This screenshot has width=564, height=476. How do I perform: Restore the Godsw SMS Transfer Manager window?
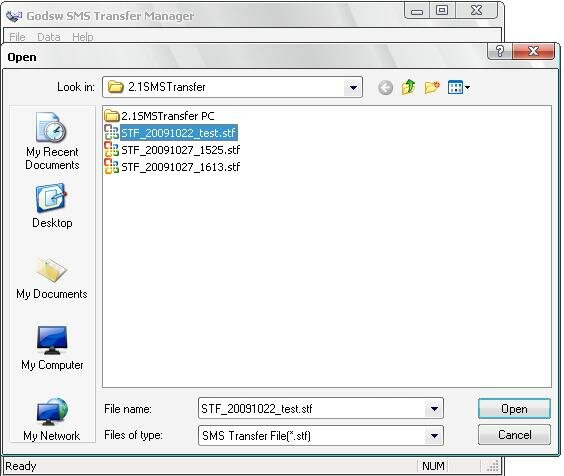point(442,11)
